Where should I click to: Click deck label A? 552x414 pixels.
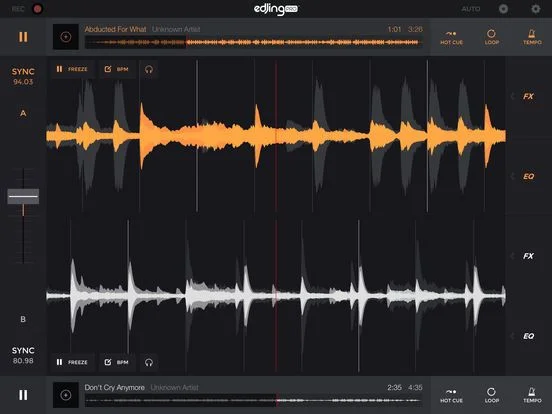(23, 113)
